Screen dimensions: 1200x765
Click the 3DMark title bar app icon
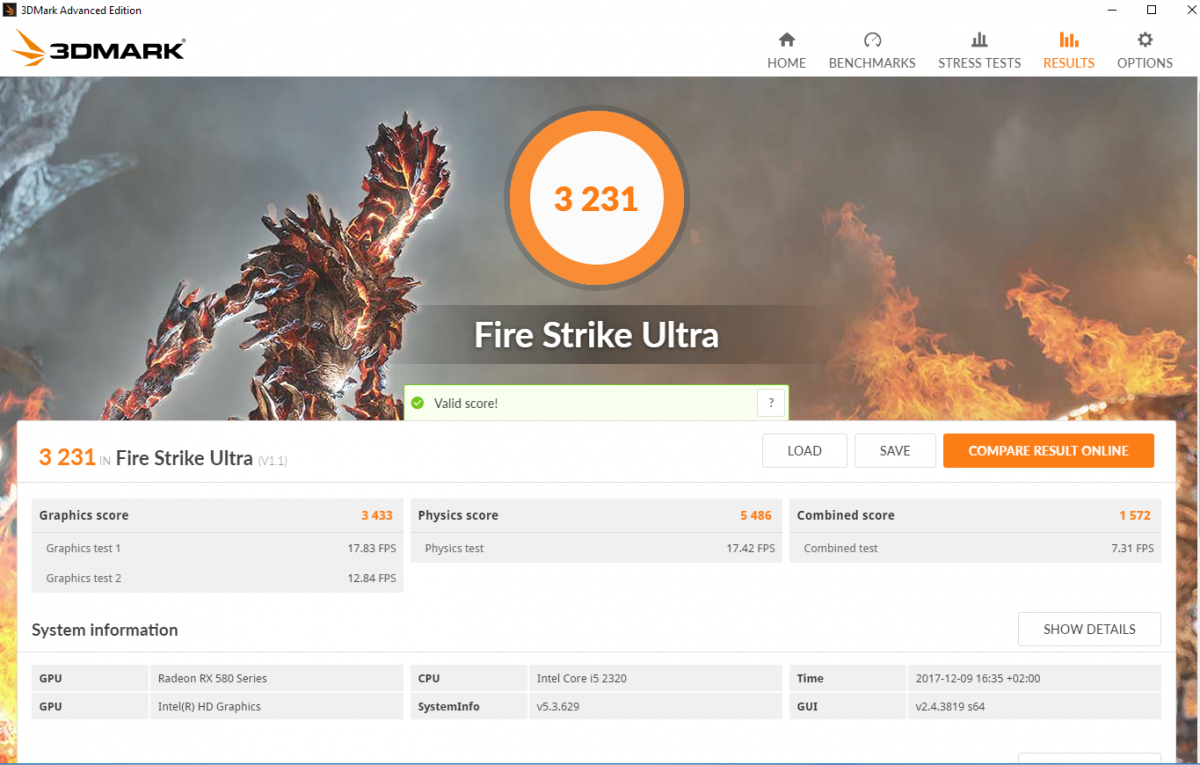click(11, 10)
